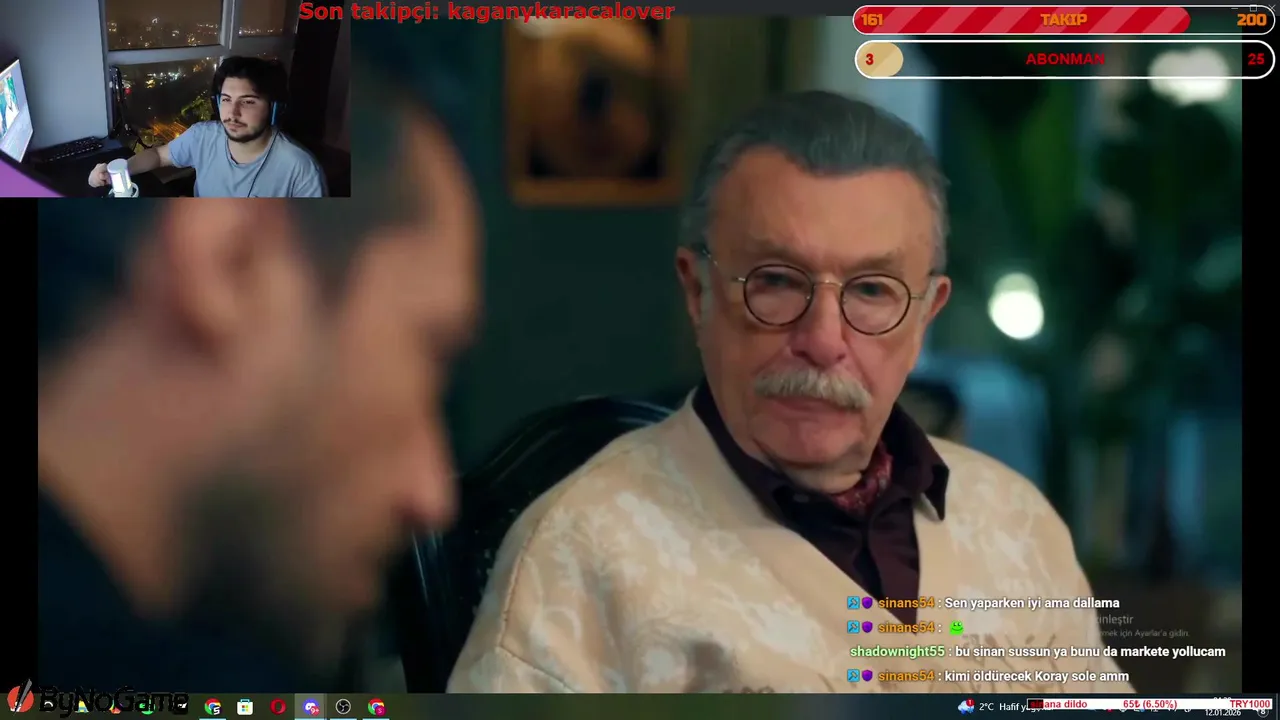Click the TAKIP follower goal progress bar
The image size is (1280, 720).
tap(1064, 20)
